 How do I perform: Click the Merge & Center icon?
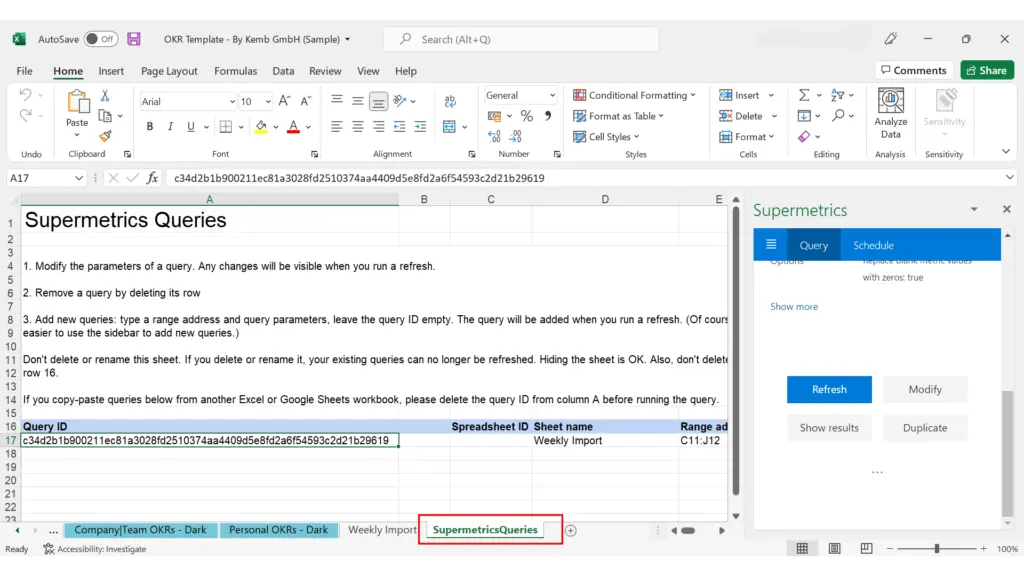click(449, 127)
